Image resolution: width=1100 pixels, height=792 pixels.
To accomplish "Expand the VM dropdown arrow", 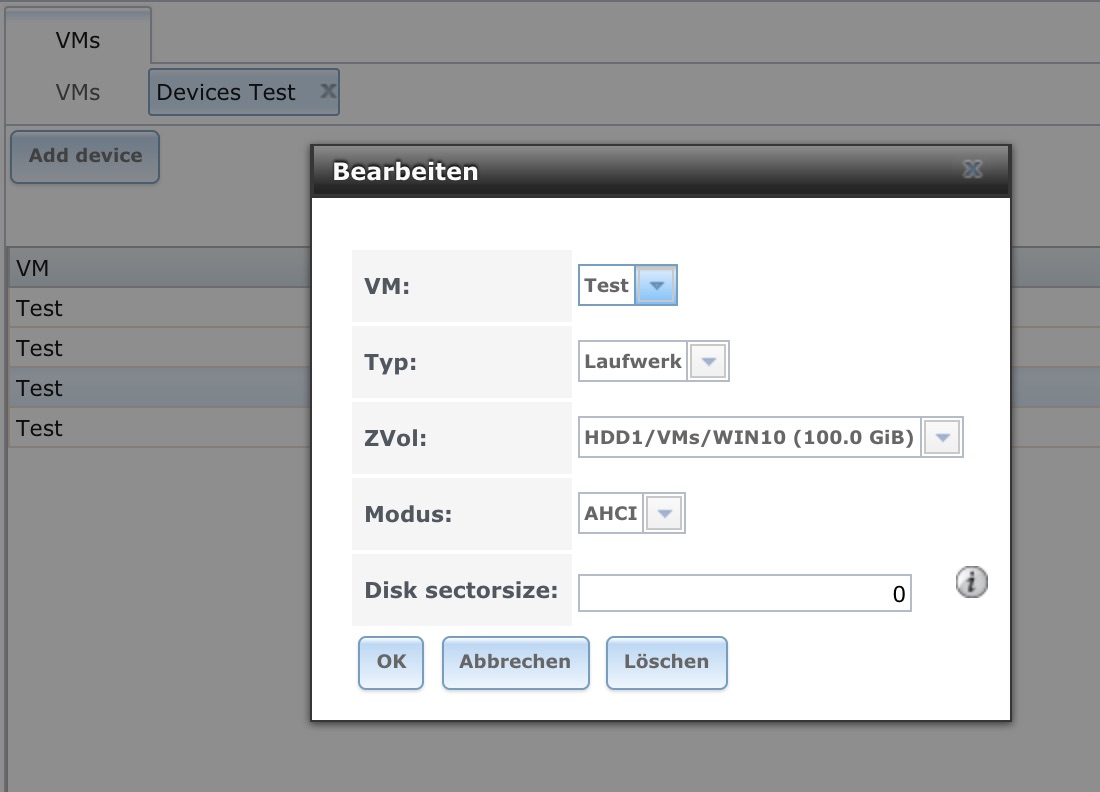I will click(x=657, y=285).
